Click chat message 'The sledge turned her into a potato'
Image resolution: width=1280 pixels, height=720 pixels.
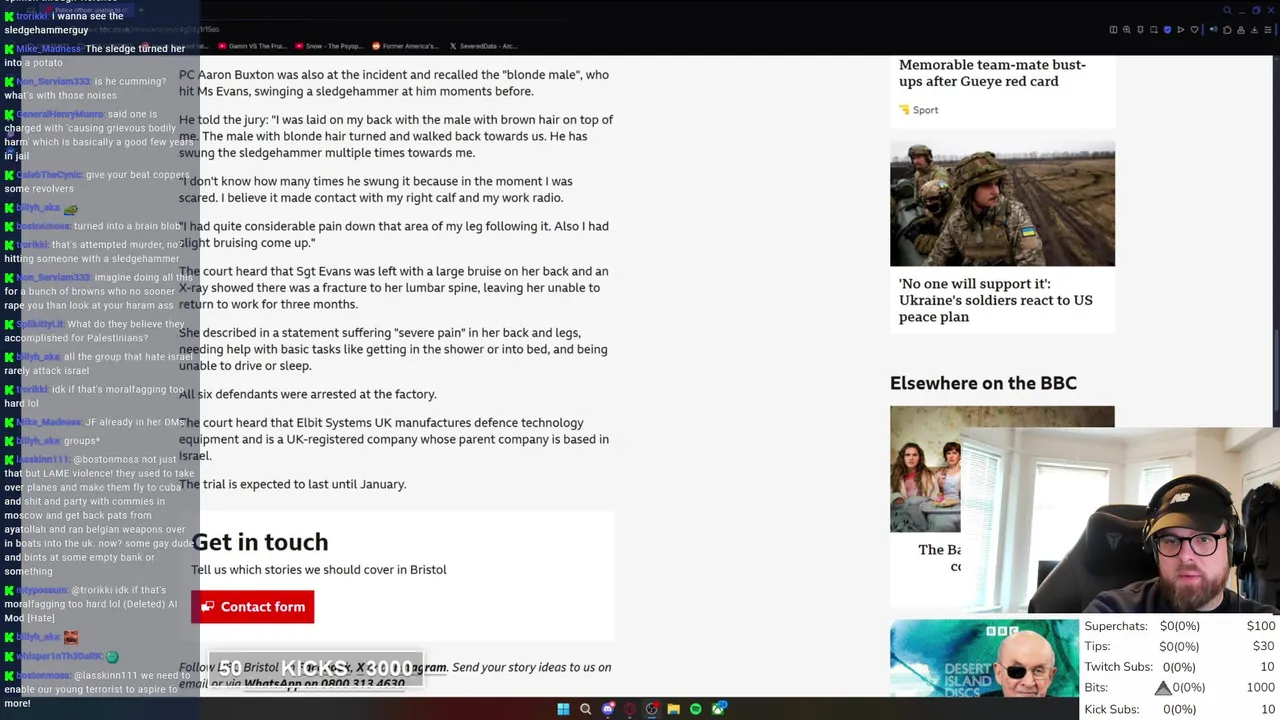(x=95, y=55)
